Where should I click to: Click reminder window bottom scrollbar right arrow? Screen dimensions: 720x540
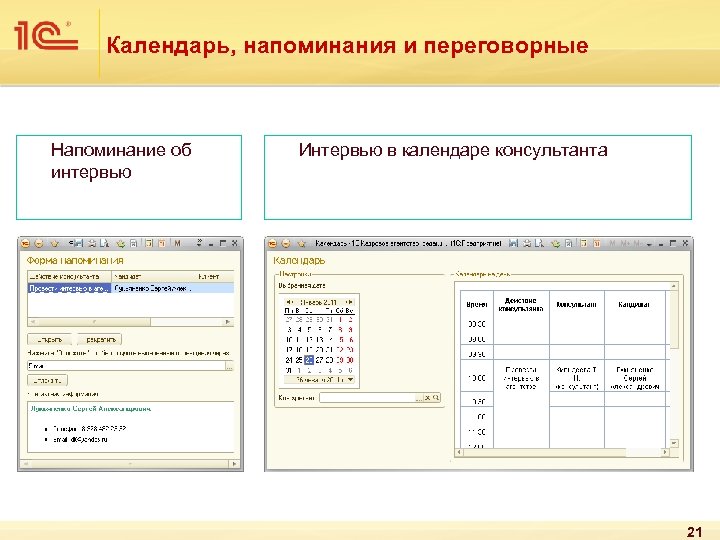coord(235,464)
